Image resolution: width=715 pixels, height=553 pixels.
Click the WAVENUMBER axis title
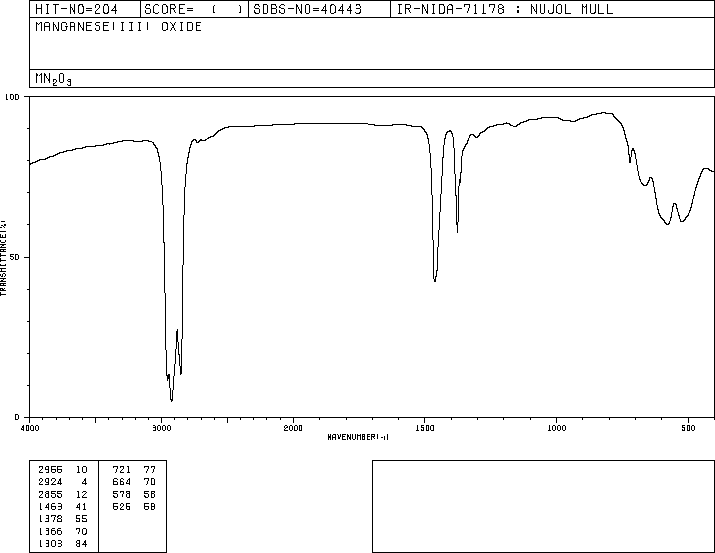click(x=358, y=437)
